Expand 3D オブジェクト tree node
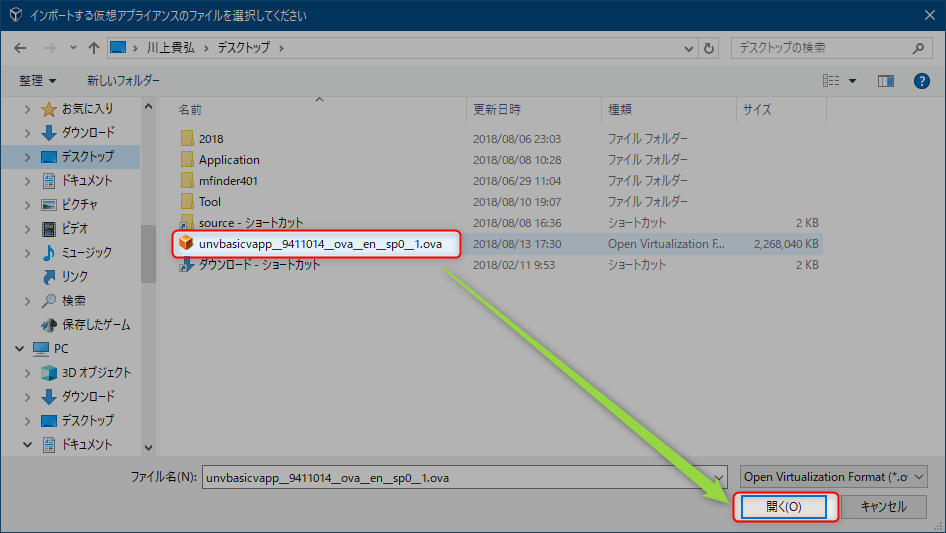946x533 pixels. point(27,373)
